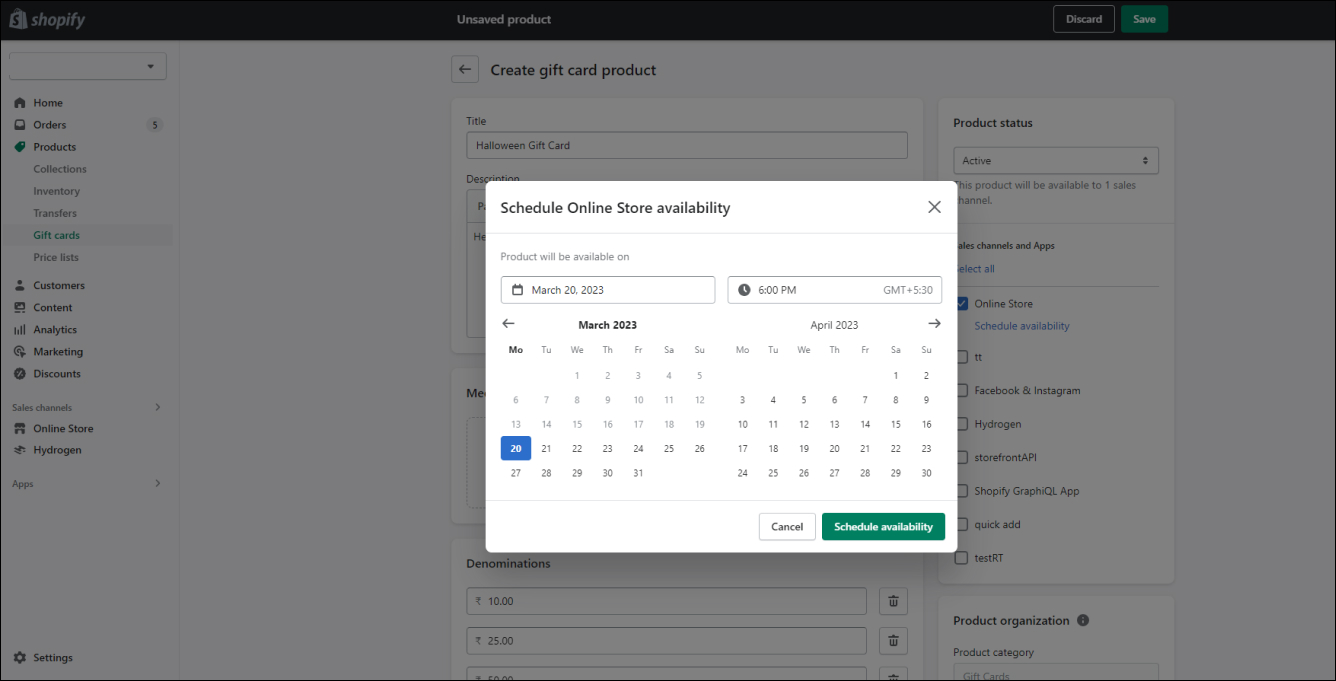Select April 15 in the calendar

(896, 424)
